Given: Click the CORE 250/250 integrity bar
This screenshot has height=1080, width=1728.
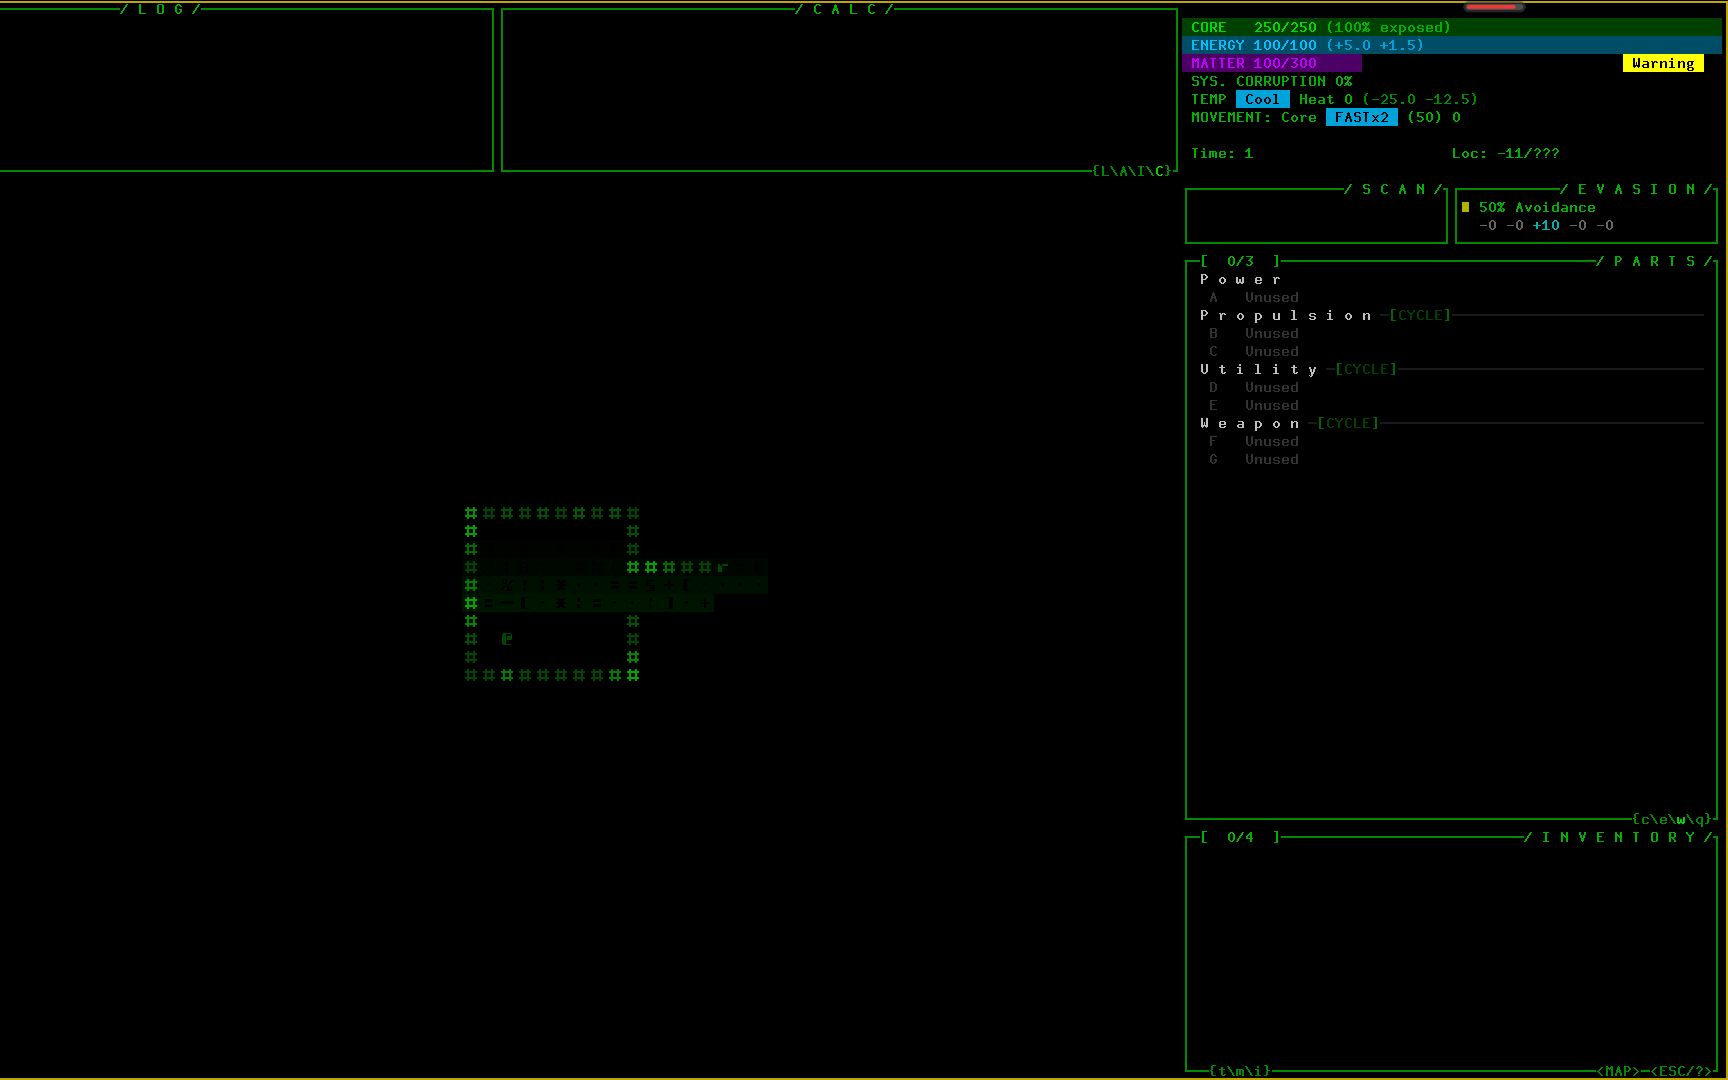Looking at the screenshot, I should coord(1451,27).
